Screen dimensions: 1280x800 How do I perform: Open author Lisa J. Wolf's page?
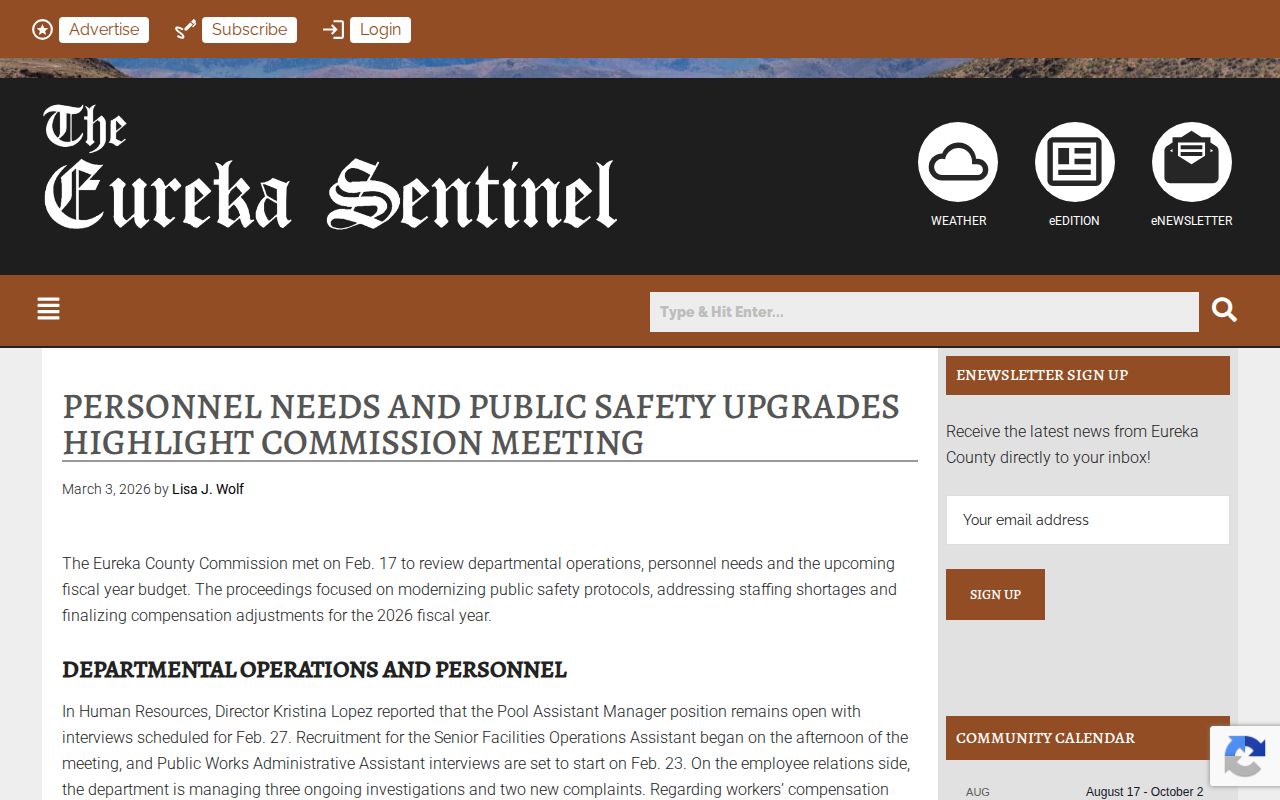click(208, 489)
